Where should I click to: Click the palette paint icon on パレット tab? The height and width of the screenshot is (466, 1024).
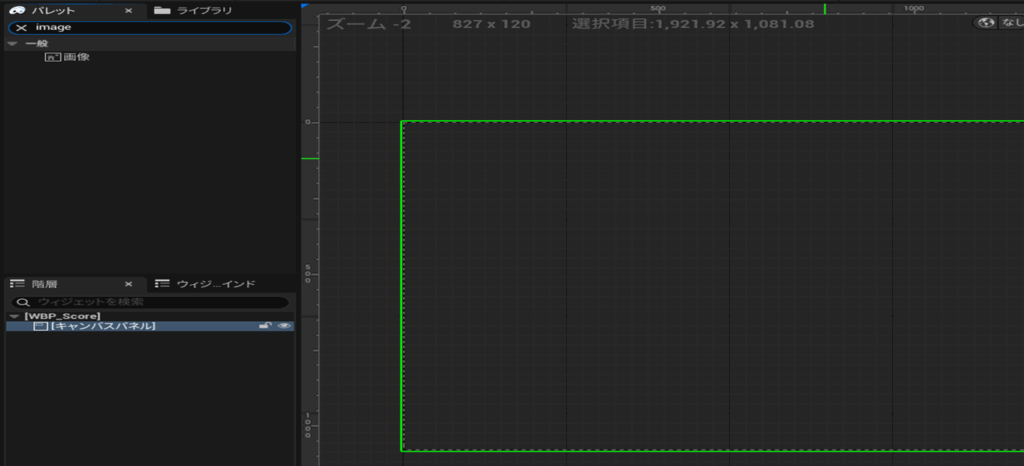(x=17, y=10)
